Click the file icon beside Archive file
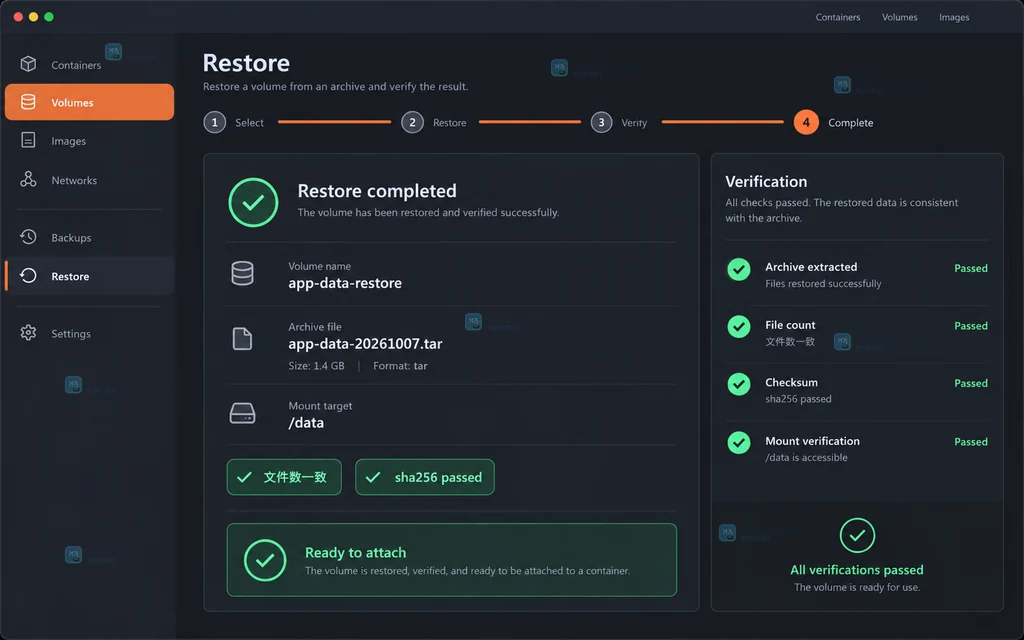Image resolution: width=1024 pixels, height=640 pixels. tap(242, 339)
